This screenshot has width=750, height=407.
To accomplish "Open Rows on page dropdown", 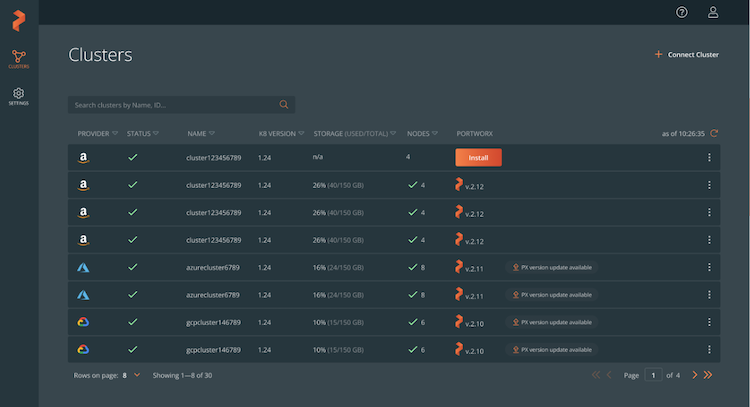I will (131, 375).
